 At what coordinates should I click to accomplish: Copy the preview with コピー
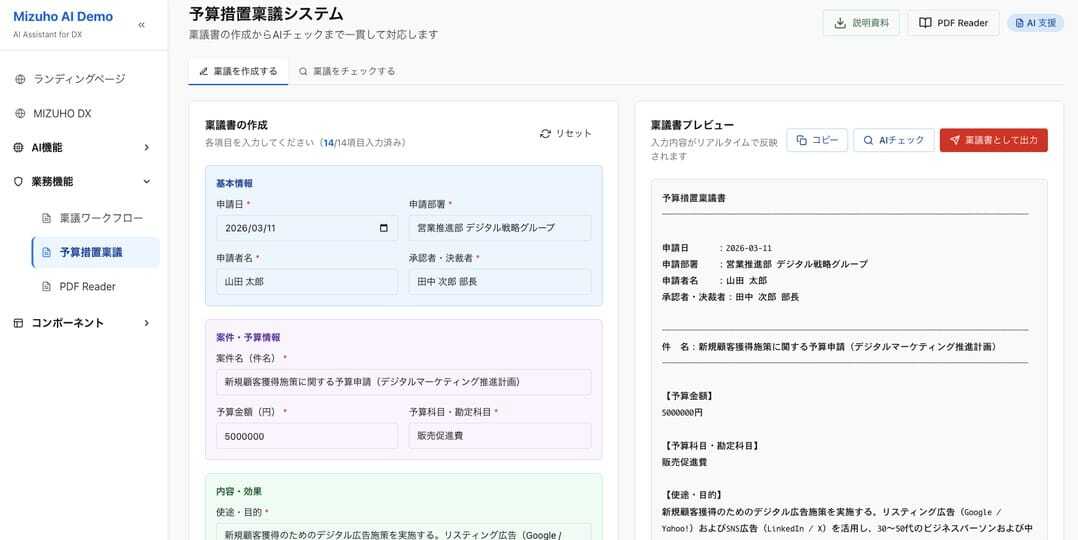(817, 140)
